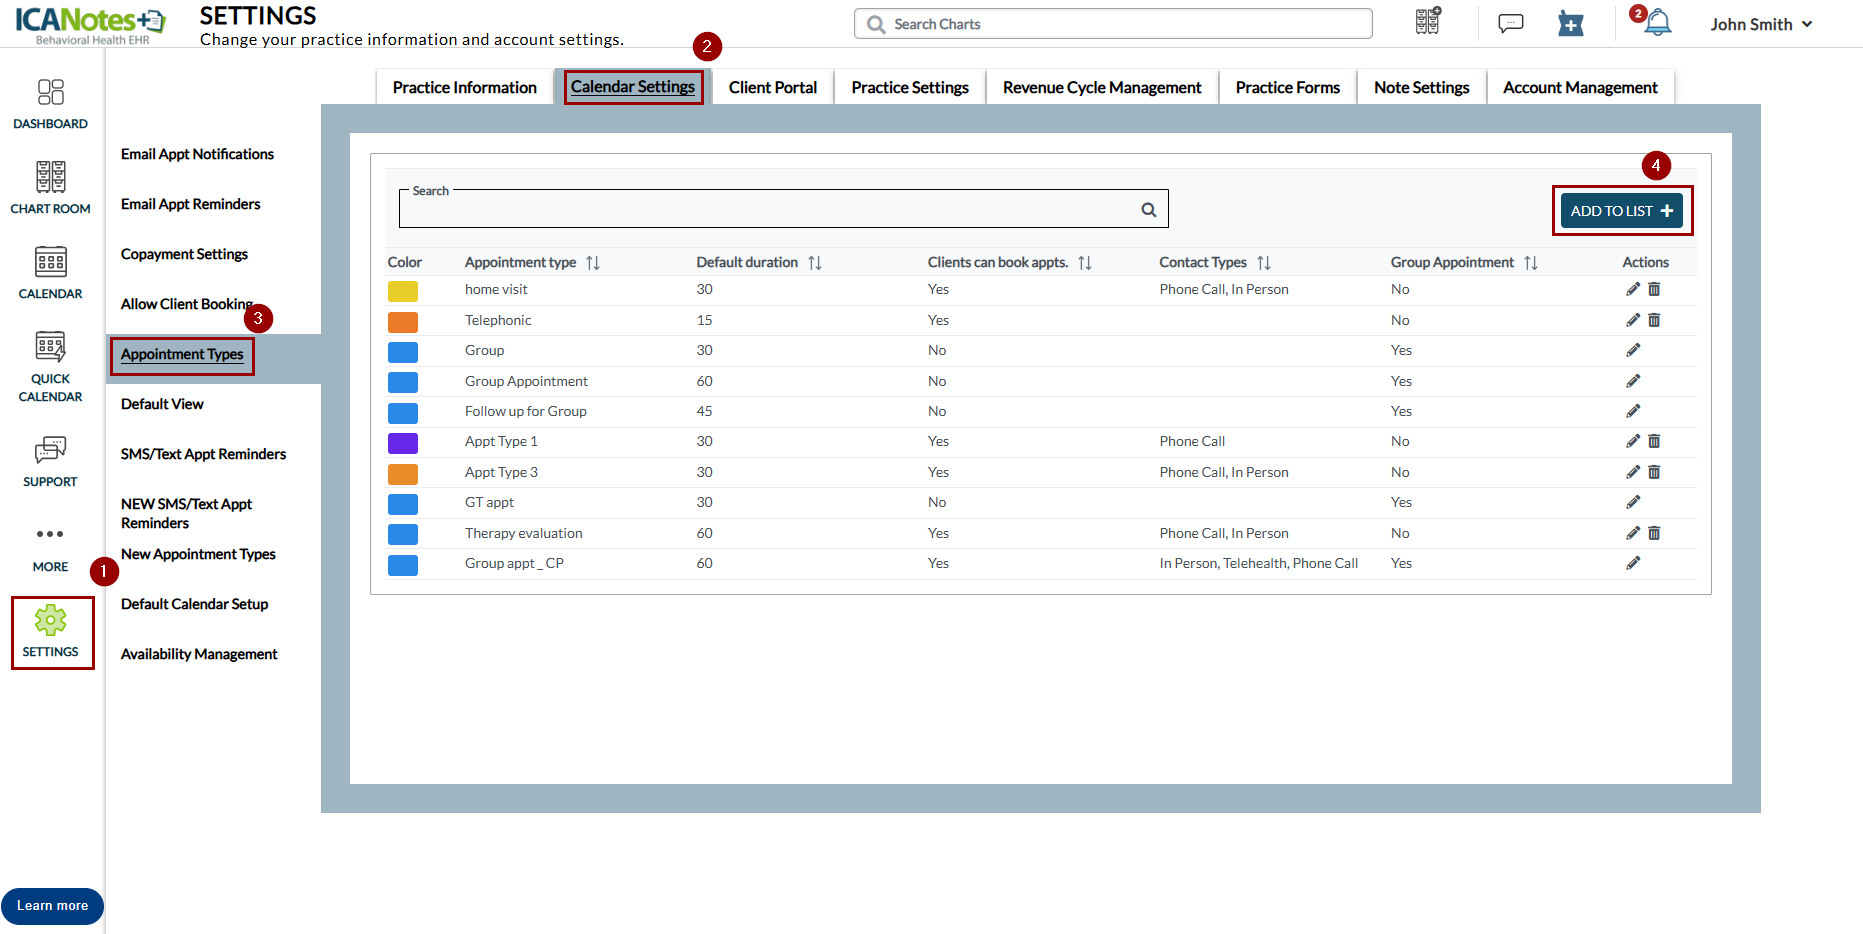Open the Practice Forms tab
The height and width of the screenshot is (934, 1863).
(x=1288, y=87)
